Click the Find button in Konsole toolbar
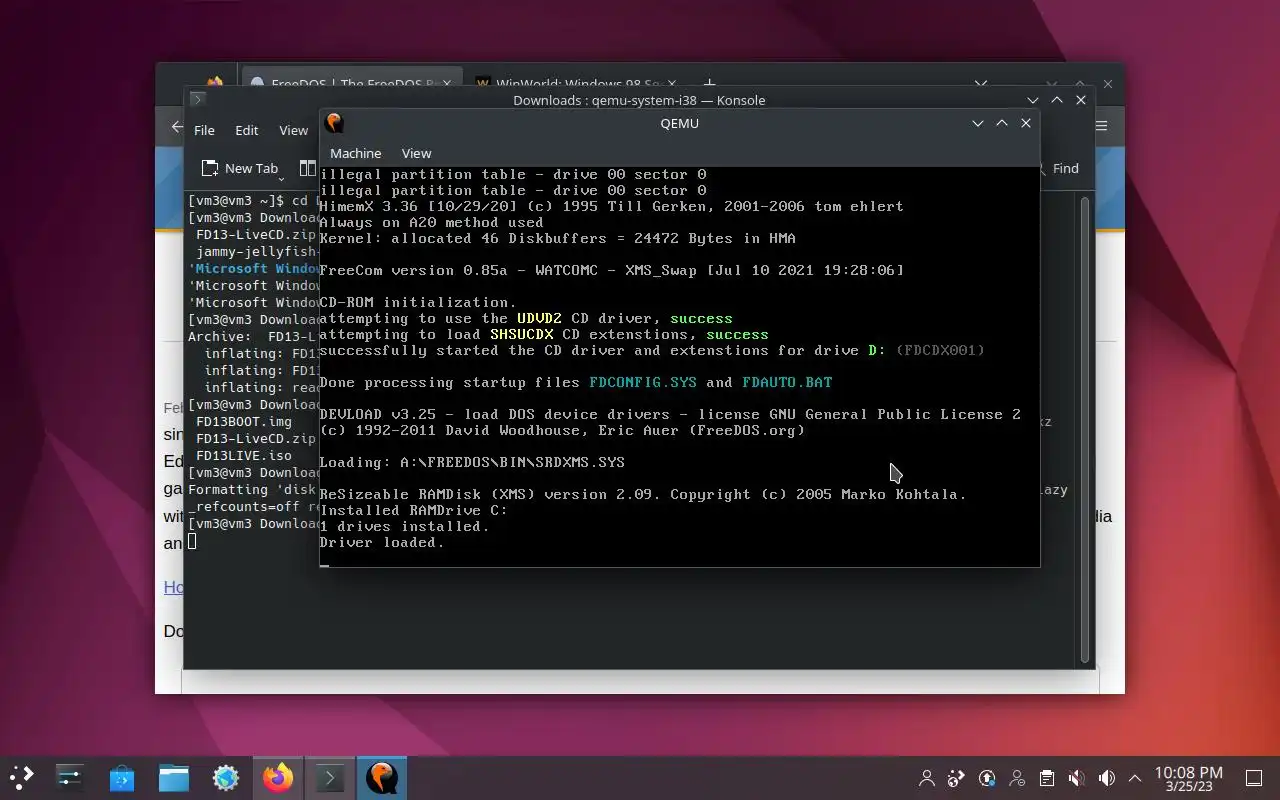This screenshot has height=800, width=1280. (1059, 168)
